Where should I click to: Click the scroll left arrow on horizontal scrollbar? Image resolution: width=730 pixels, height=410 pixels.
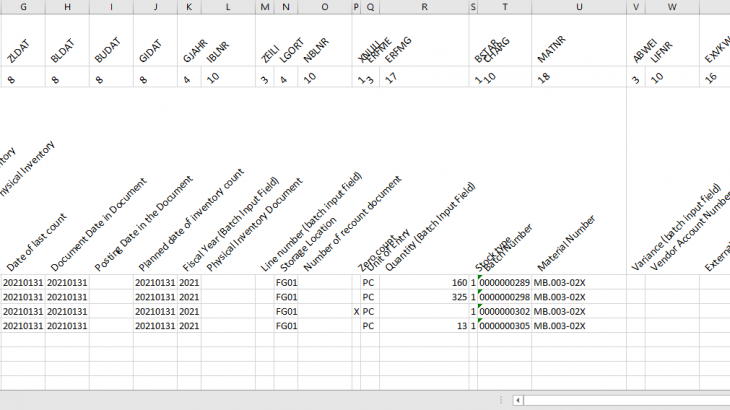(518, 400)
